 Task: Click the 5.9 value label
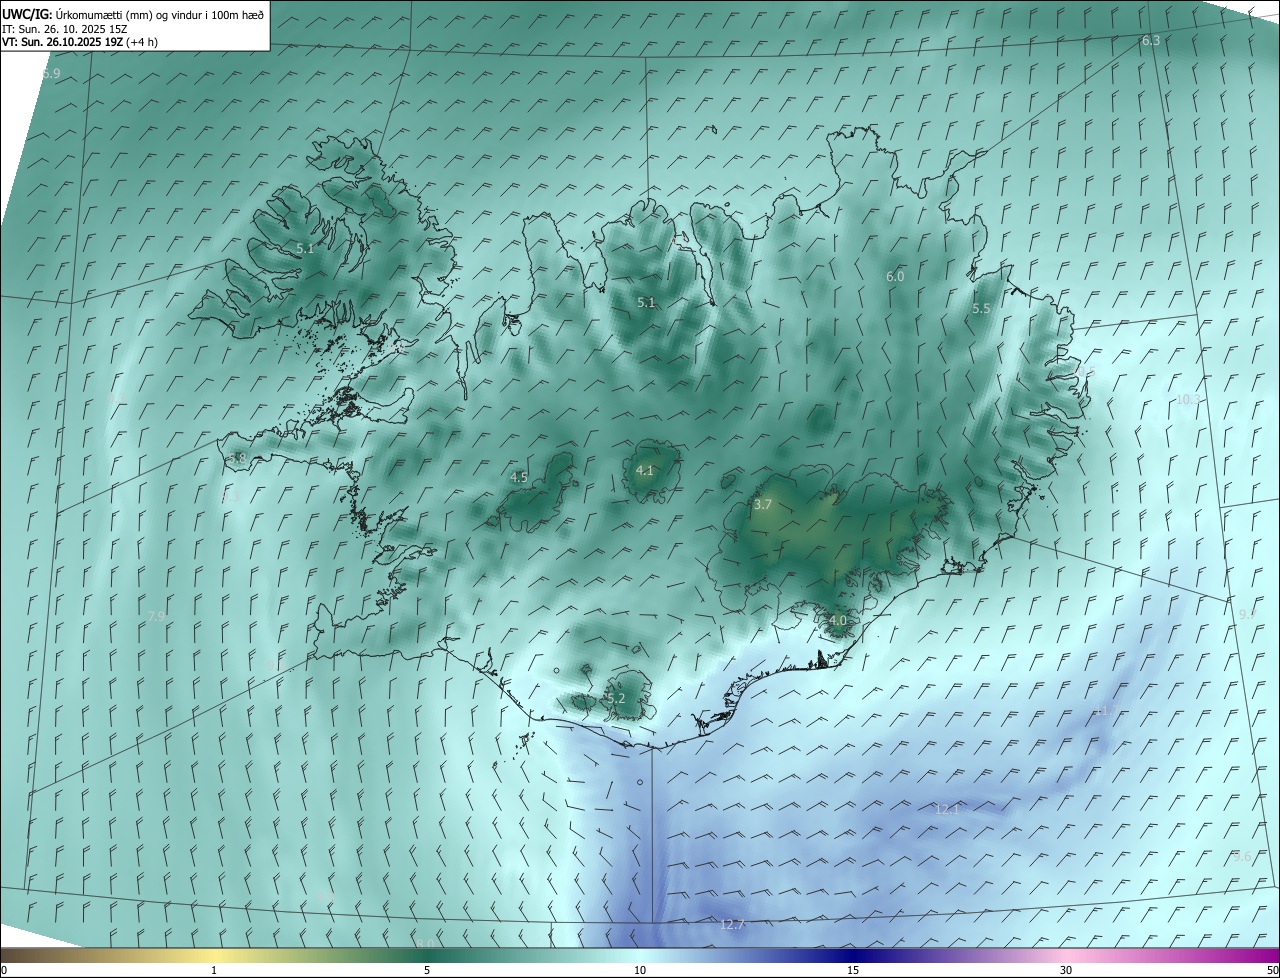tap(51, 74)
